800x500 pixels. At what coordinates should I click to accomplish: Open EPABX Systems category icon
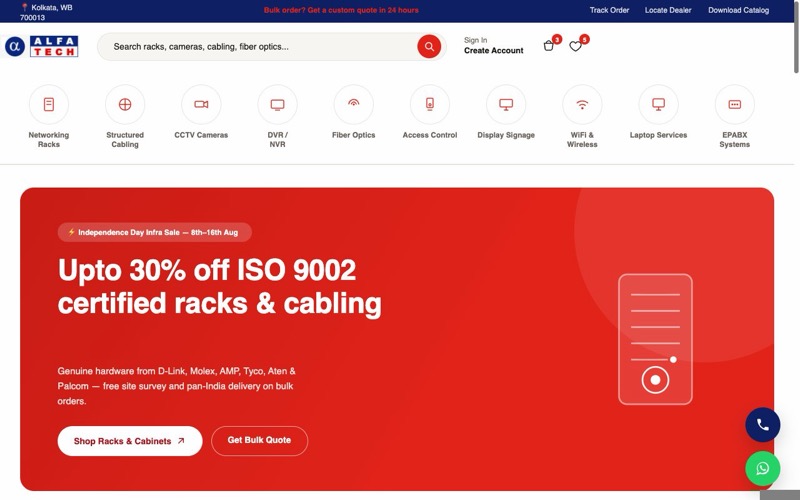[734, 104]
